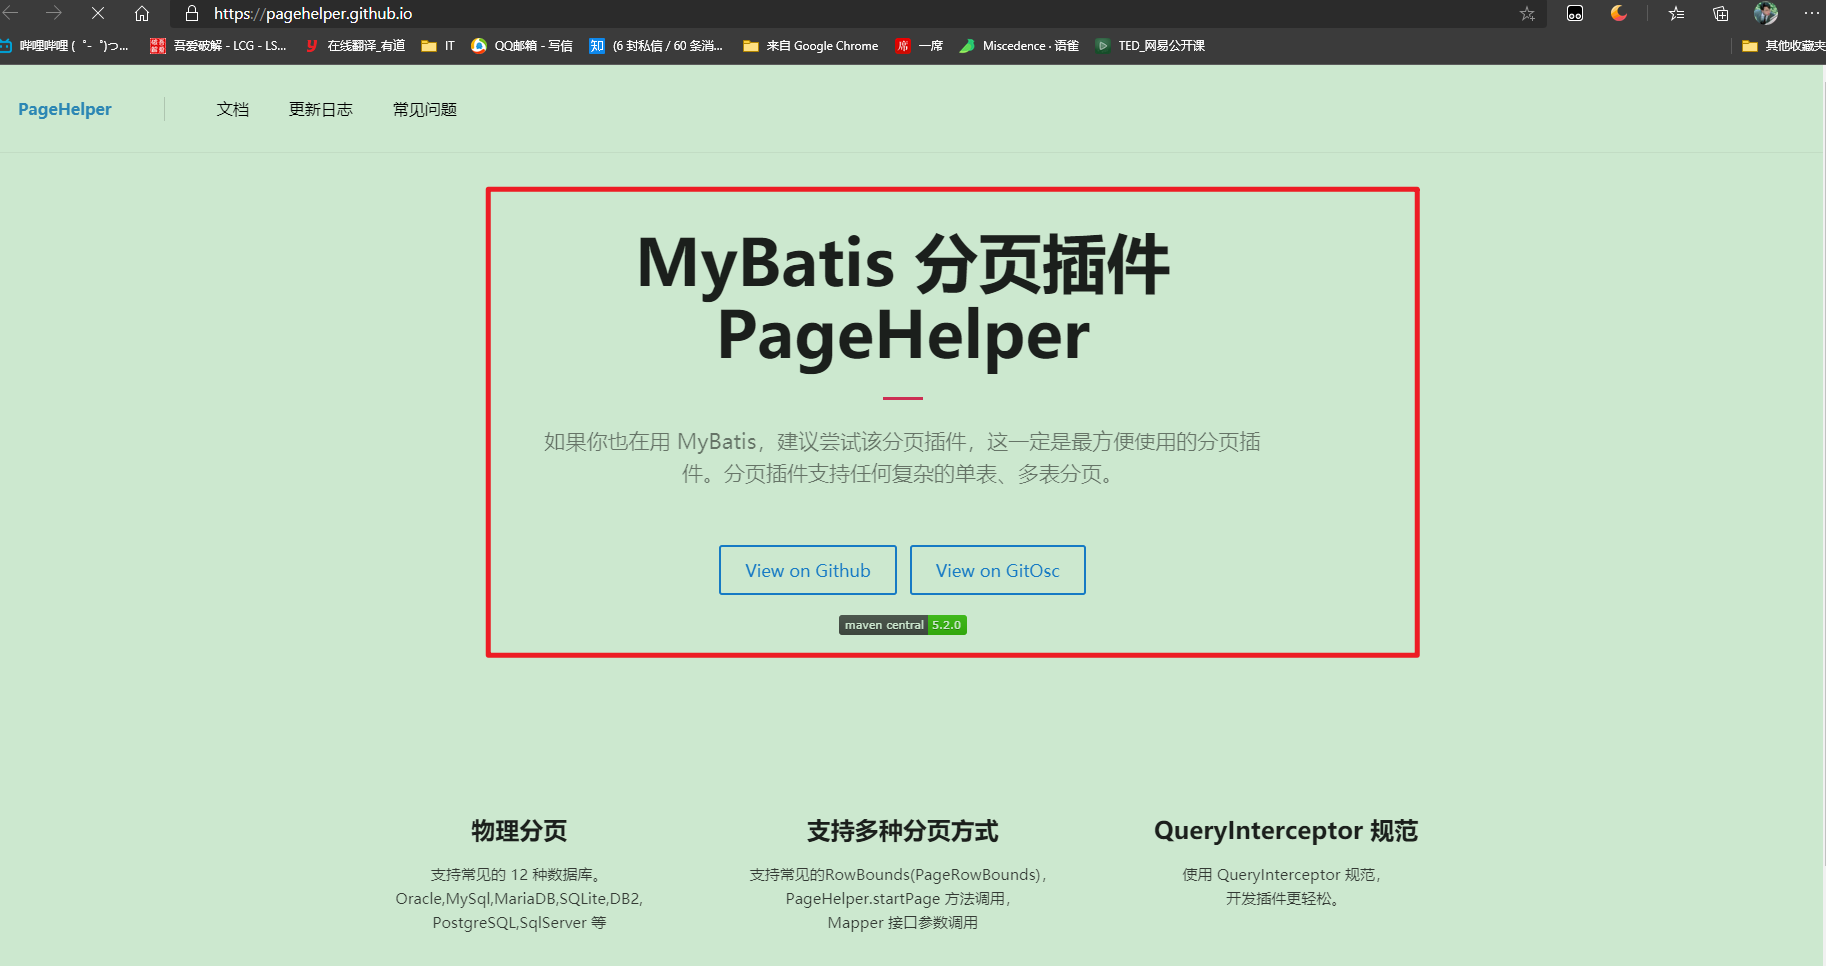1826x966 pixels.
Task: Click the lock icon for site info
Action: coord(192,13)
